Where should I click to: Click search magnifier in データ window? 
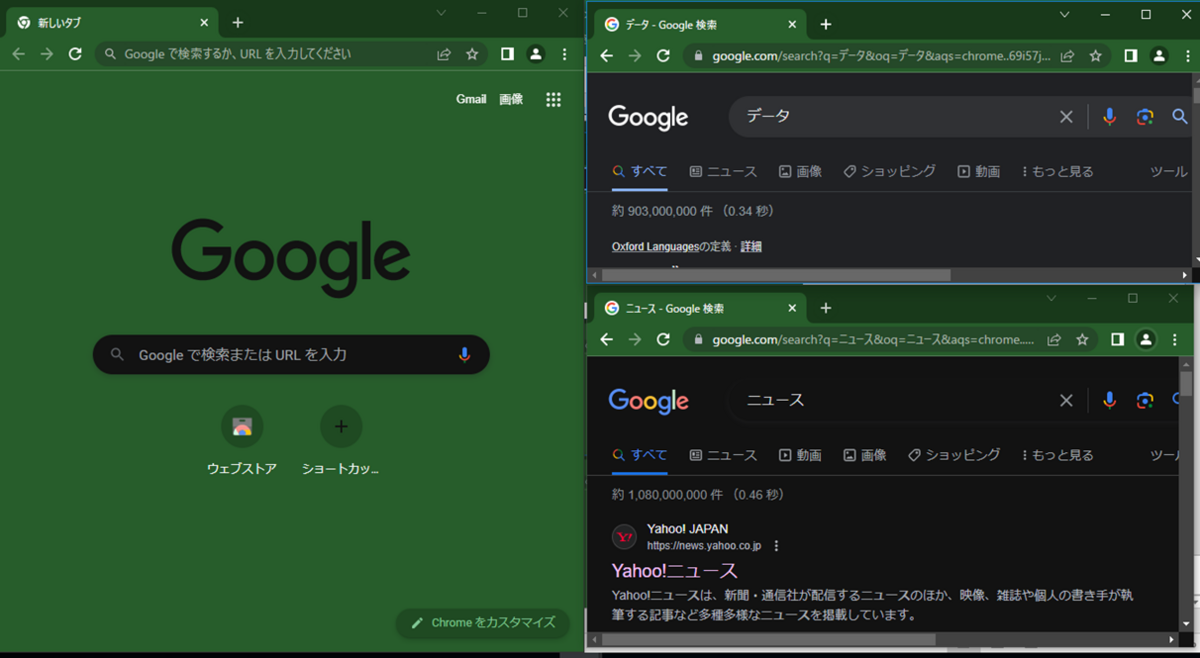[1180, 117]
